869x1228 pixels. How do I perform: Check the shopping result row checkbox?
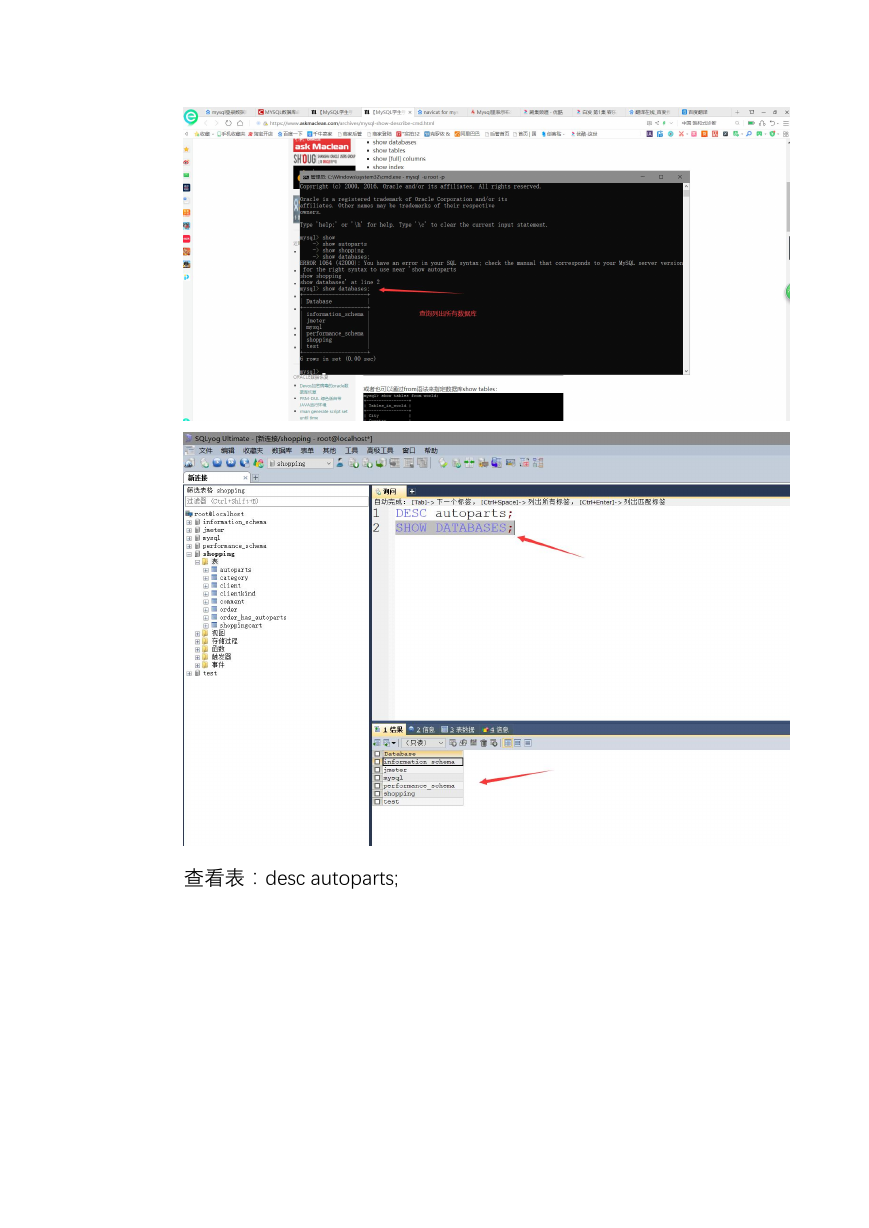coord(377,794)
